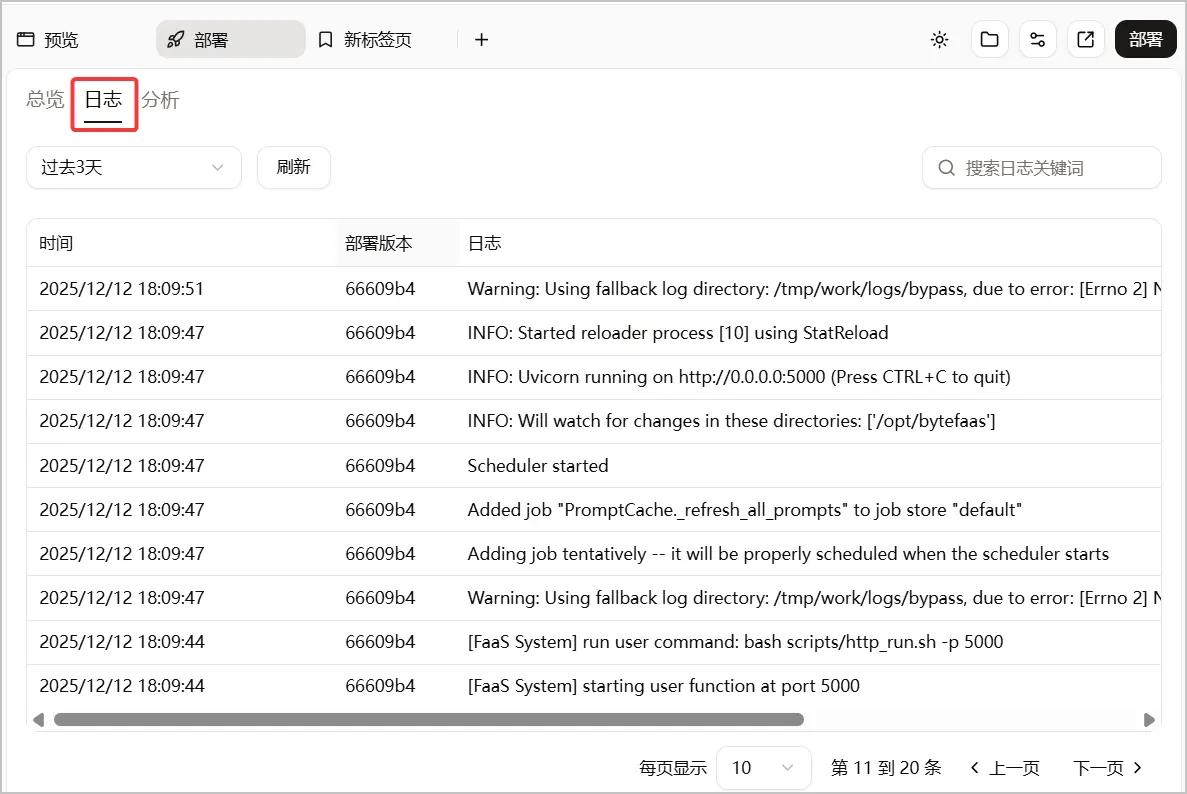Add a new tab with plus icon
The height and width of the screenshot is (794, 1187).
point(481,39)
